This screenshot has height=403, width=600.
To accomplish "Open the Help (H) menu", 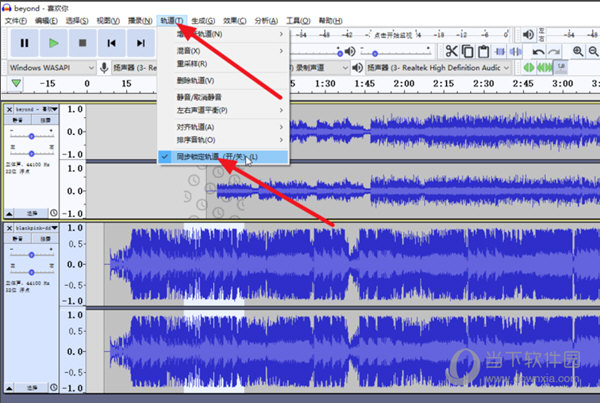I will (x=330, y=21).
